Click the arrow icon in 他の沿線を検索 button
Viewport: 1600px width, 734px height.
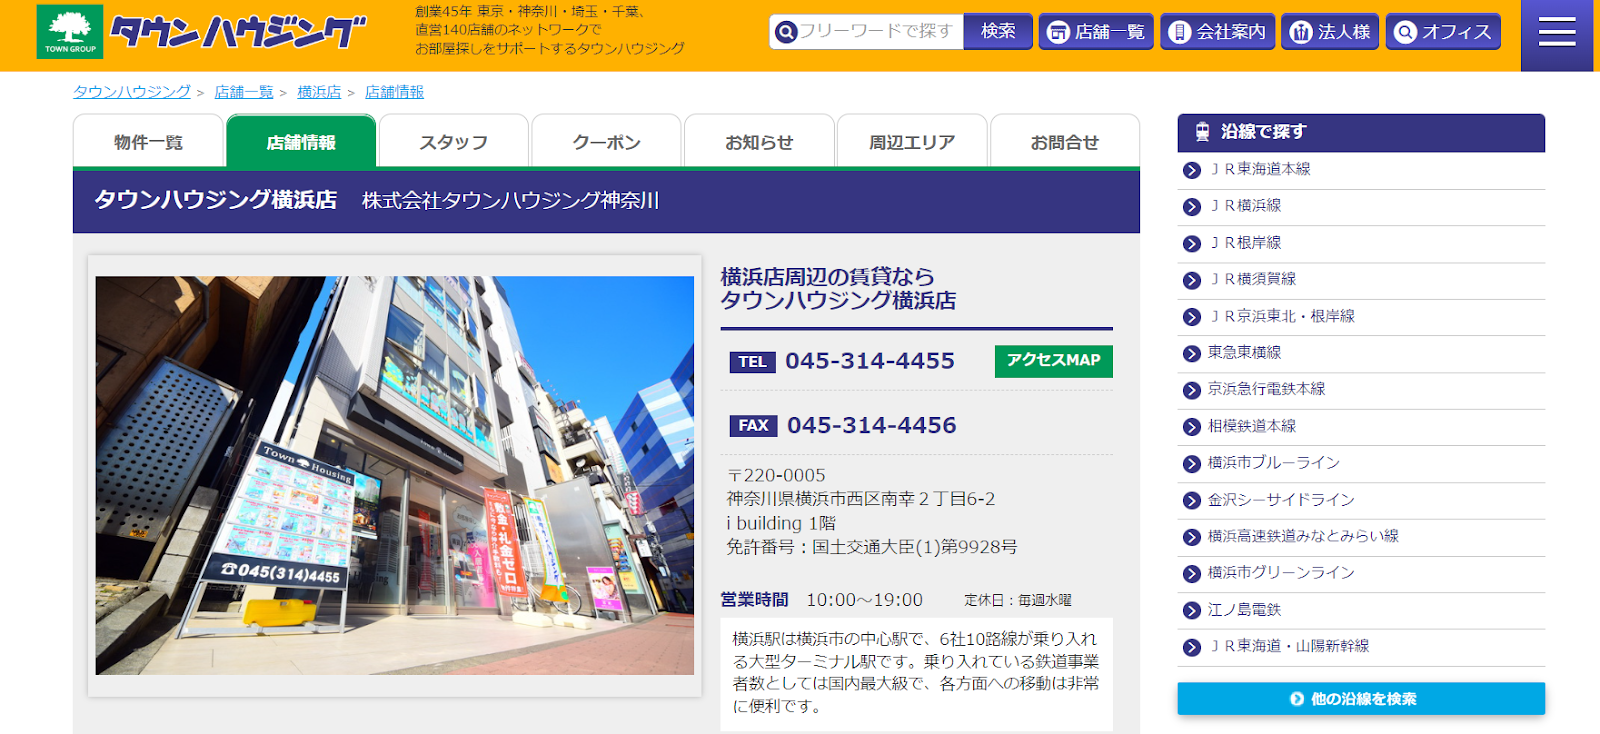[1297, 699]
